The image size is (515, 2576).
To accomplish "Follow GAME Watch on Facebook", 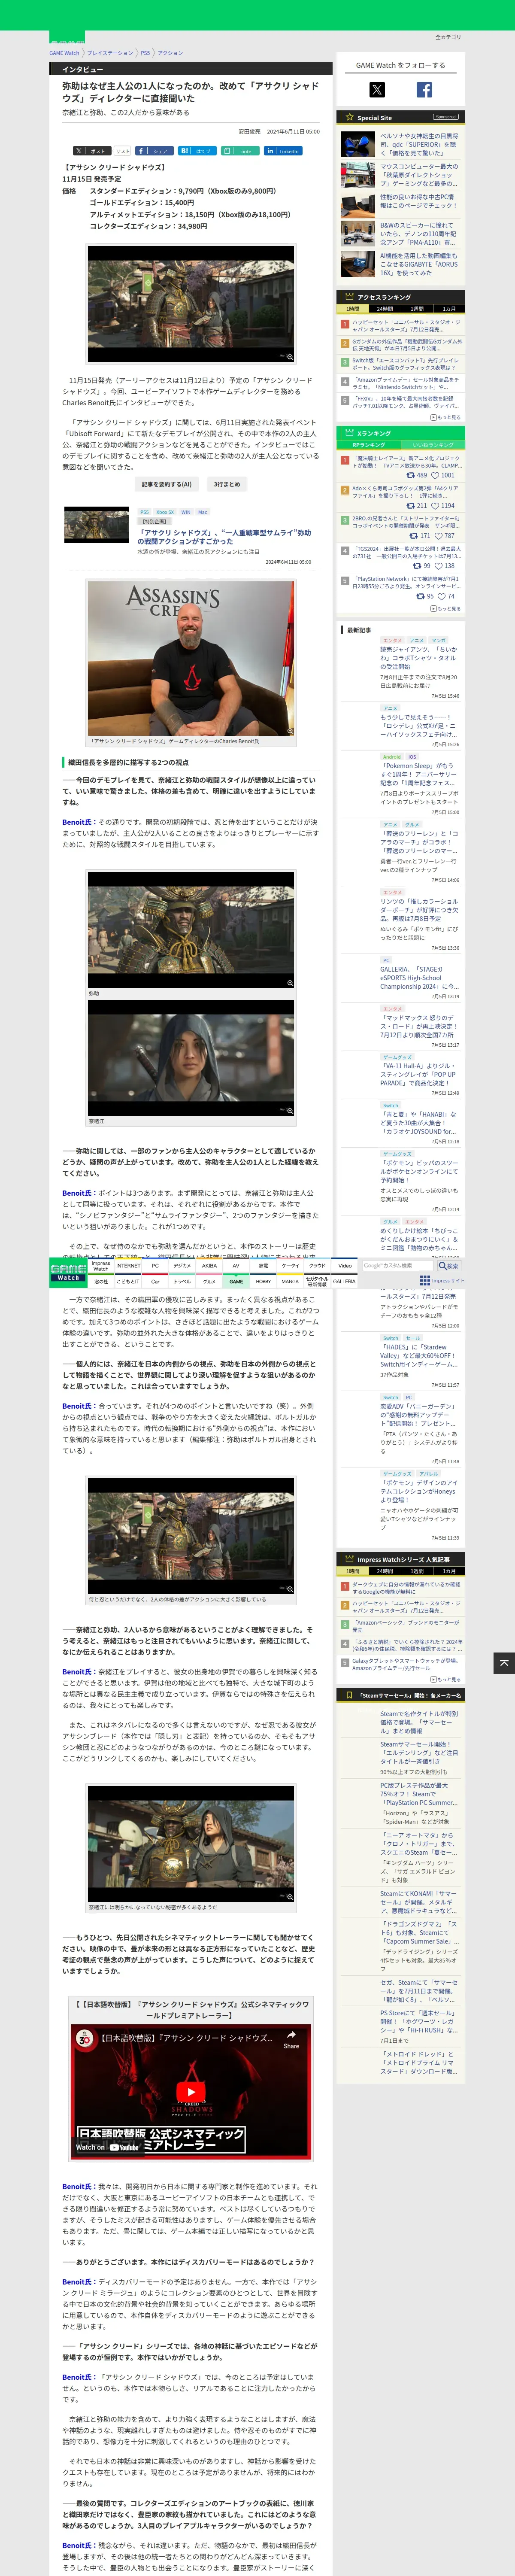I will pyautogui.click(x=424, y=90).
